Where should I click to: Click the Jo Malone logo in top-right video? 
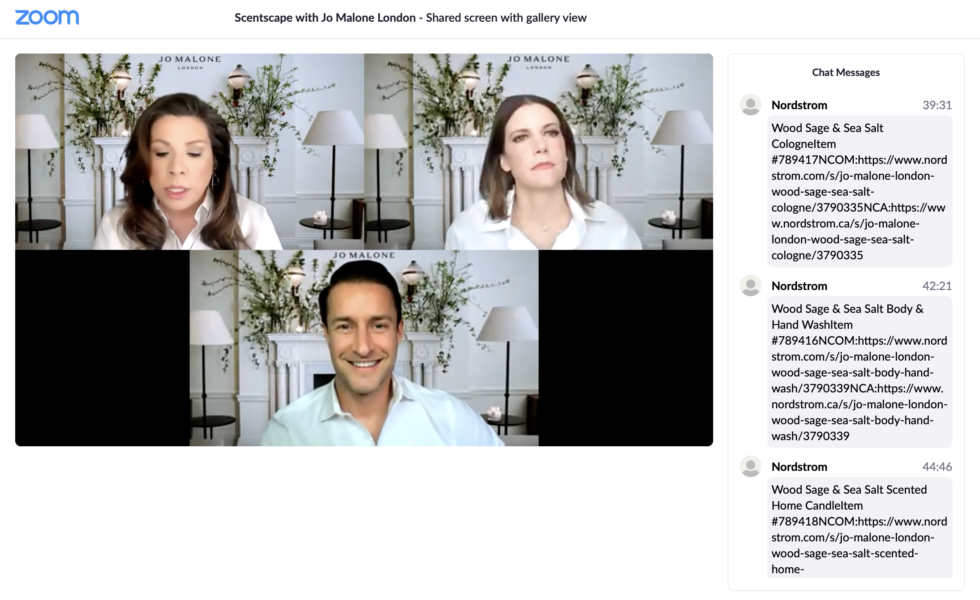coord(538,61)
